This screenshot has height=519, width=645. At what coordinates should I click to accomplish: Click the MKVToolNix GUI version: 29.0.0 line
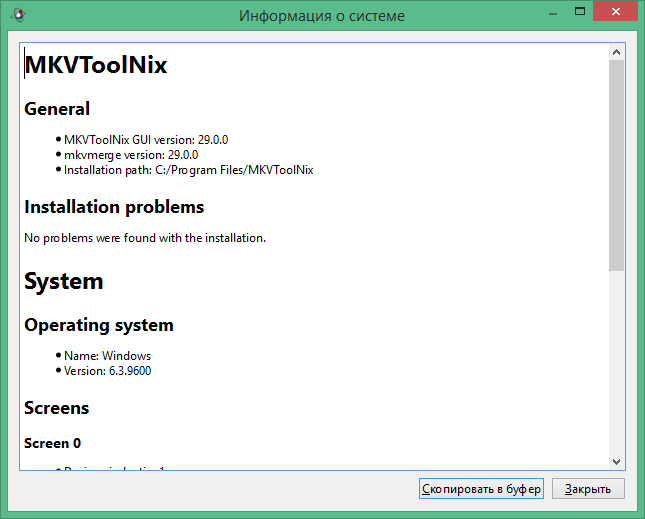click(146, 140)
